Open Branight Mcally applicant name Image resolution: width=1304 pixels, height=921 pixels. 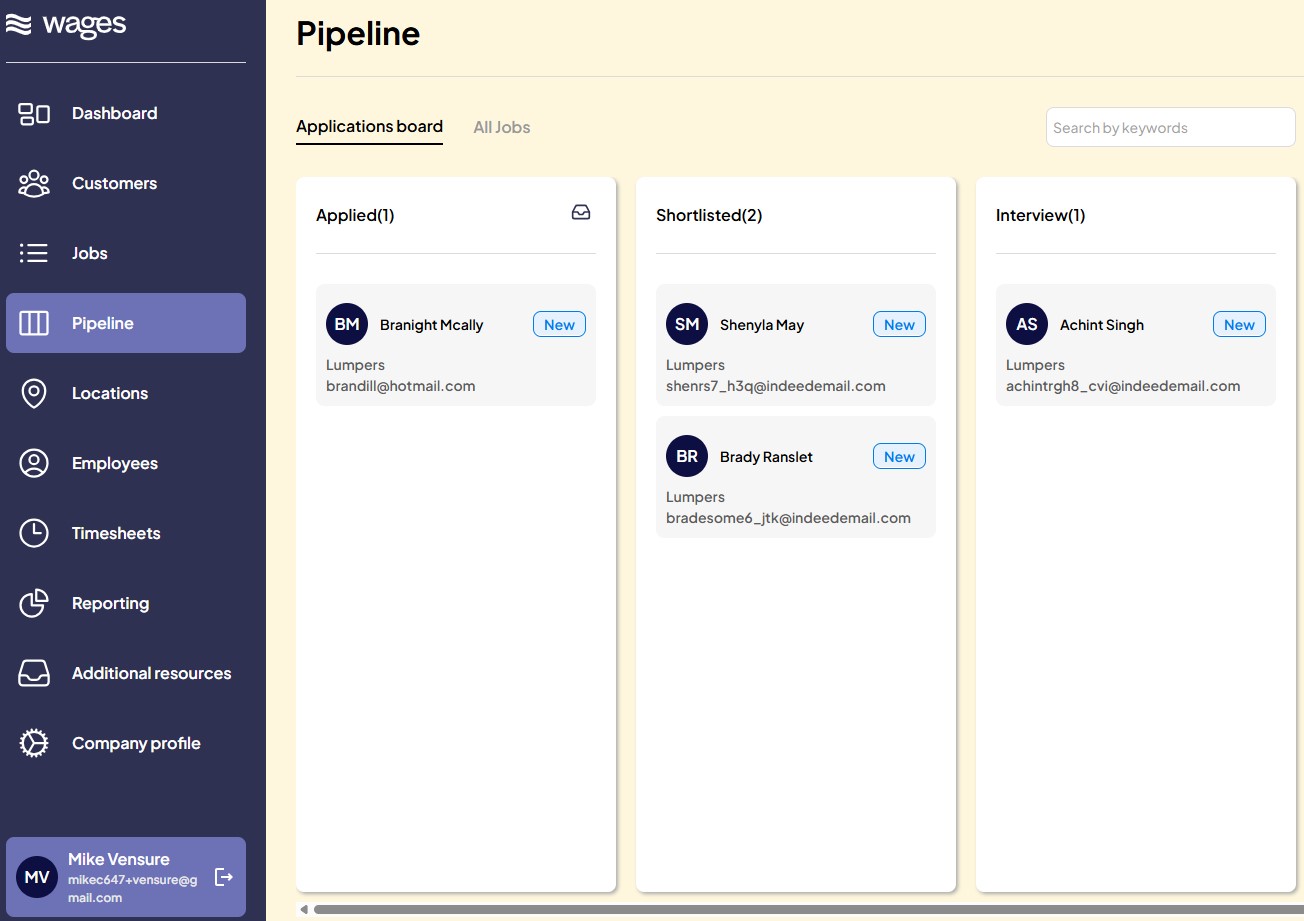[431, 325]
